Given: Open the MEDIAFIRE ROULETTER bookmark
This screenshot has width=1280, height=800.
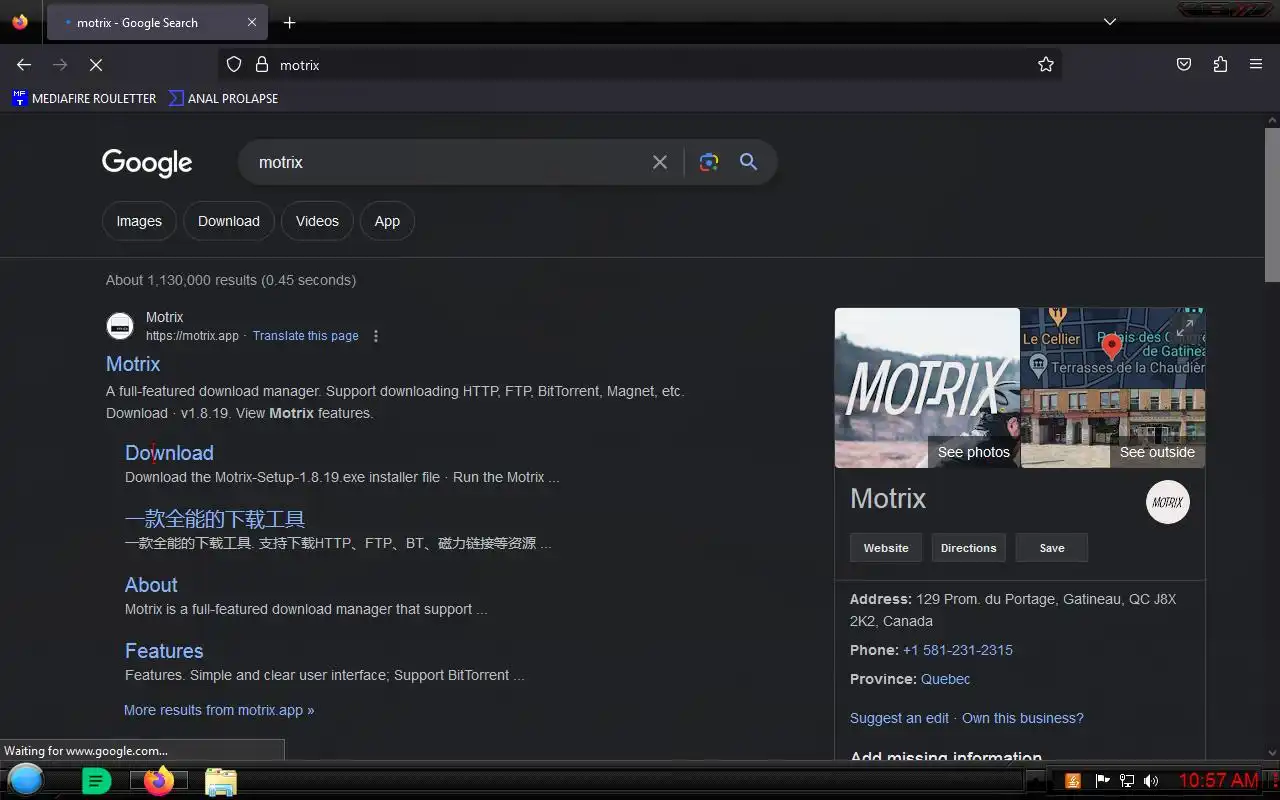Looking at the screenshot, I should coord(84,98).
